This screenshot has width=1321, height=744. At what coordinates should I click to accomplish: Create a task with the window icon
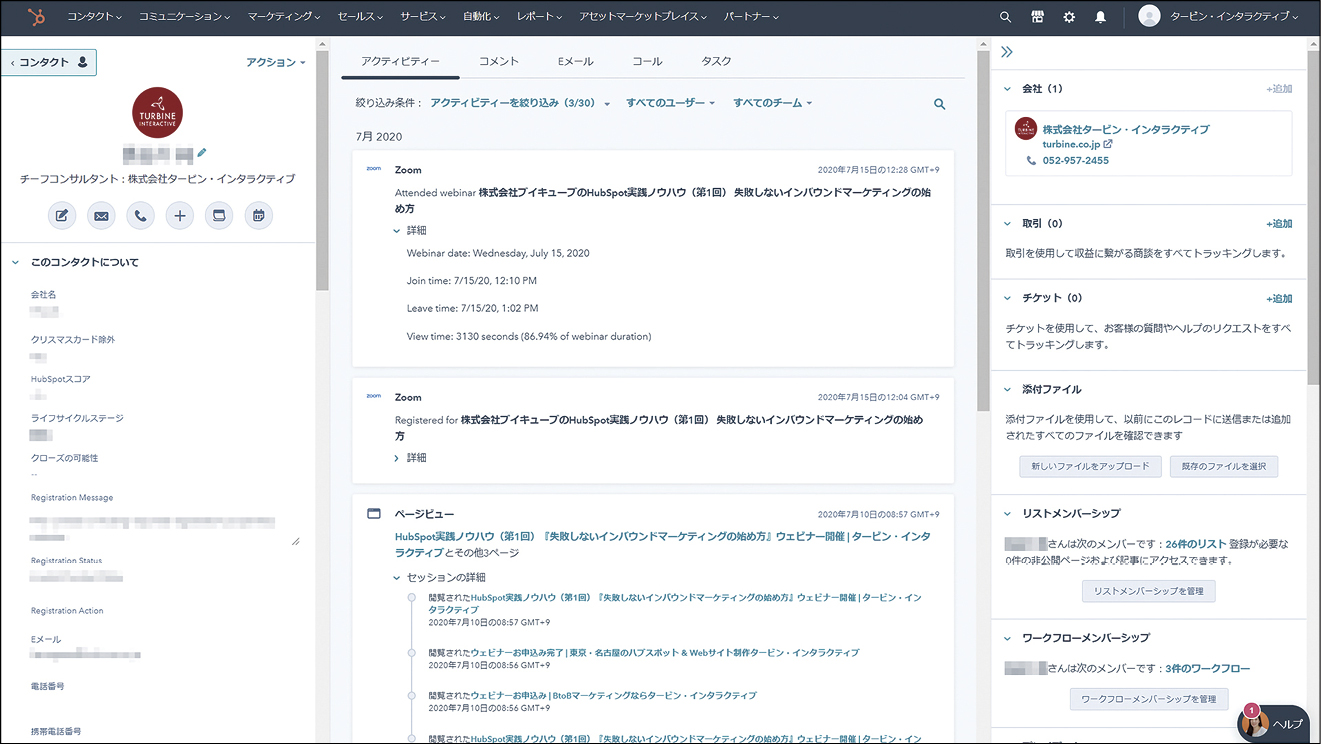tap(219, 215)
